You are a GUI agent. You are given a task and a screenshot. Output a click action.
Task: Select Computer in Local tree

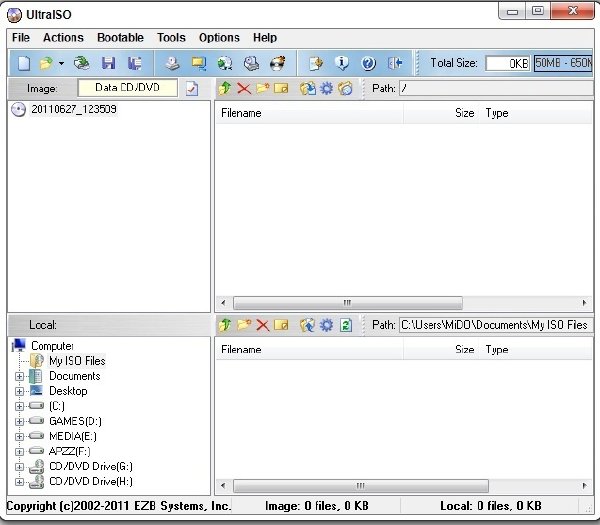[x=52, y=346]
